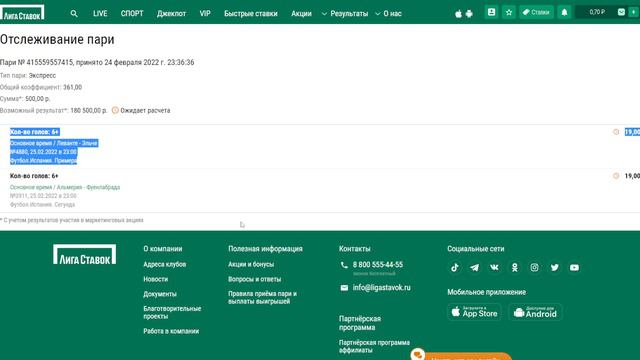Open the Быстрые ставки menu item
Image resolution: width=640 pixels, height=360 pixels.
pos(251,13)
